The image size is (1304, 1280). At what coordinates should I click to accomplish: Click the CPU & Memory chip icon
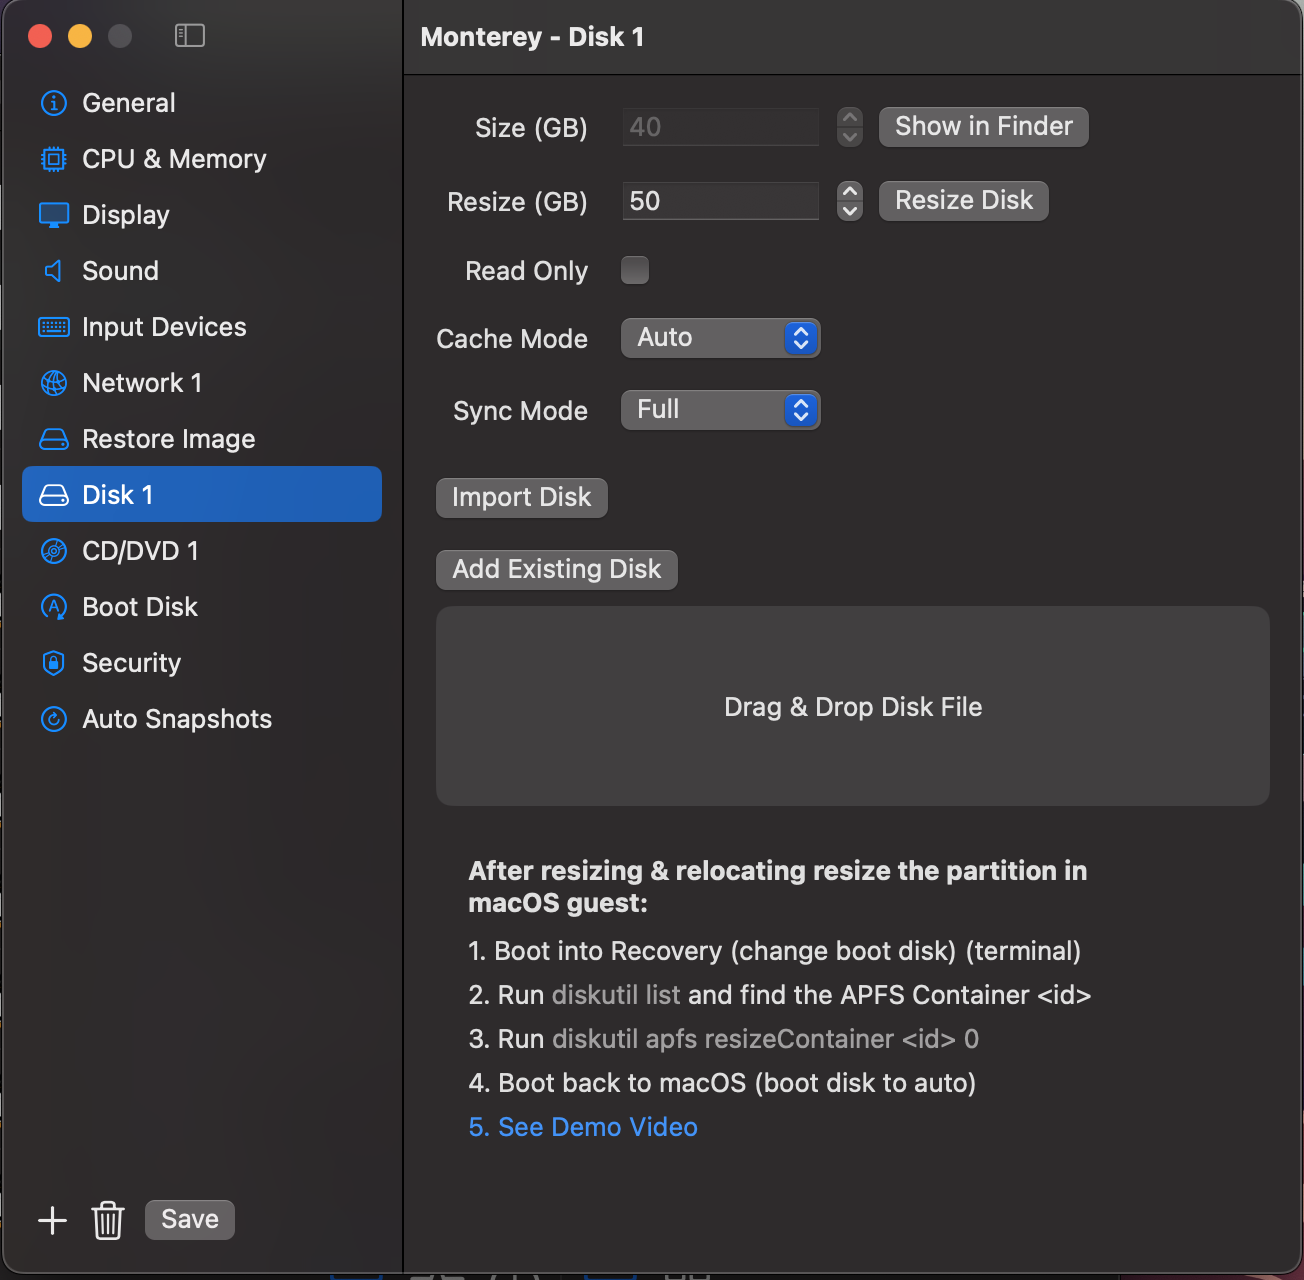(x=54, y=159)
